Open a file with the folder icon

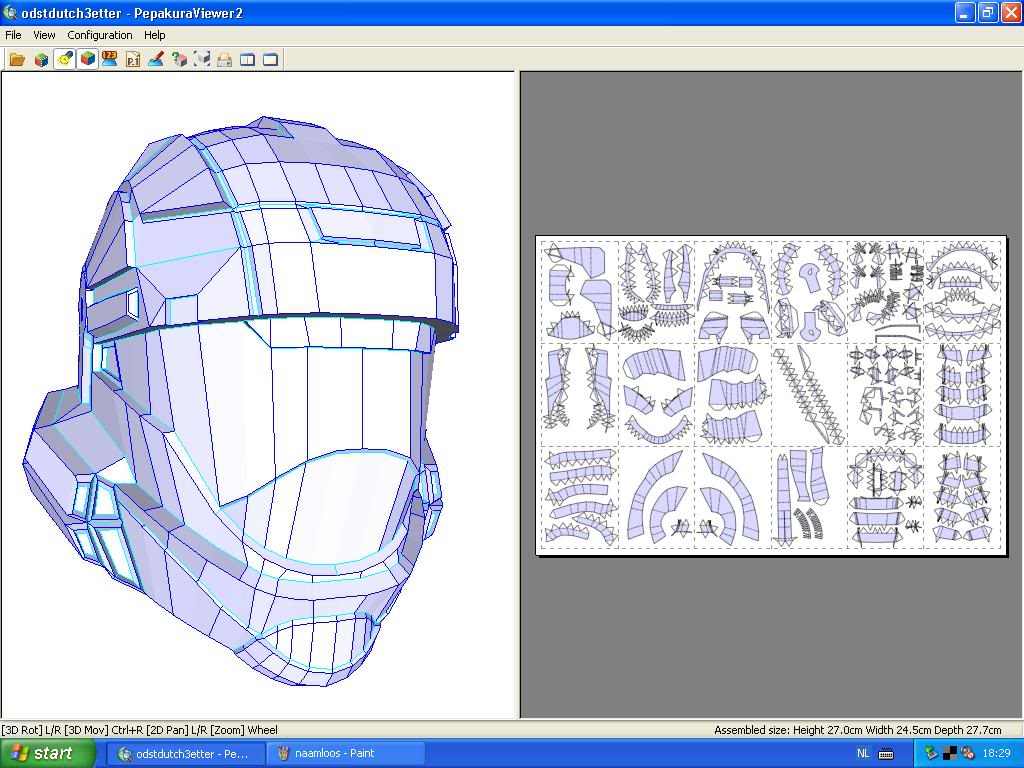pyautogui.click(x=18, y=60)
